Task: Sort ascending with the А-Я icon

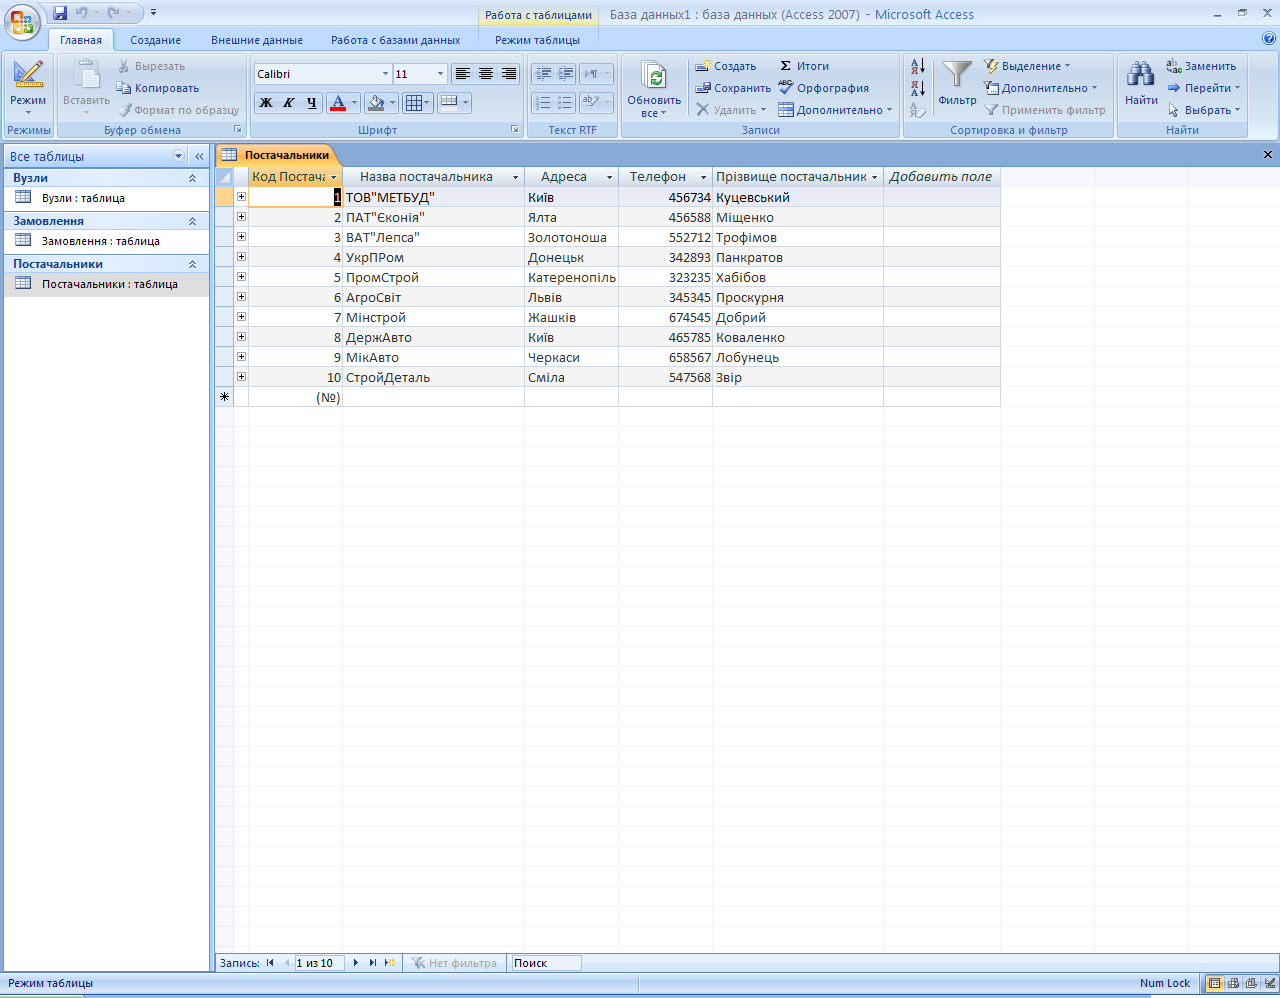Action: pos(918,66)
